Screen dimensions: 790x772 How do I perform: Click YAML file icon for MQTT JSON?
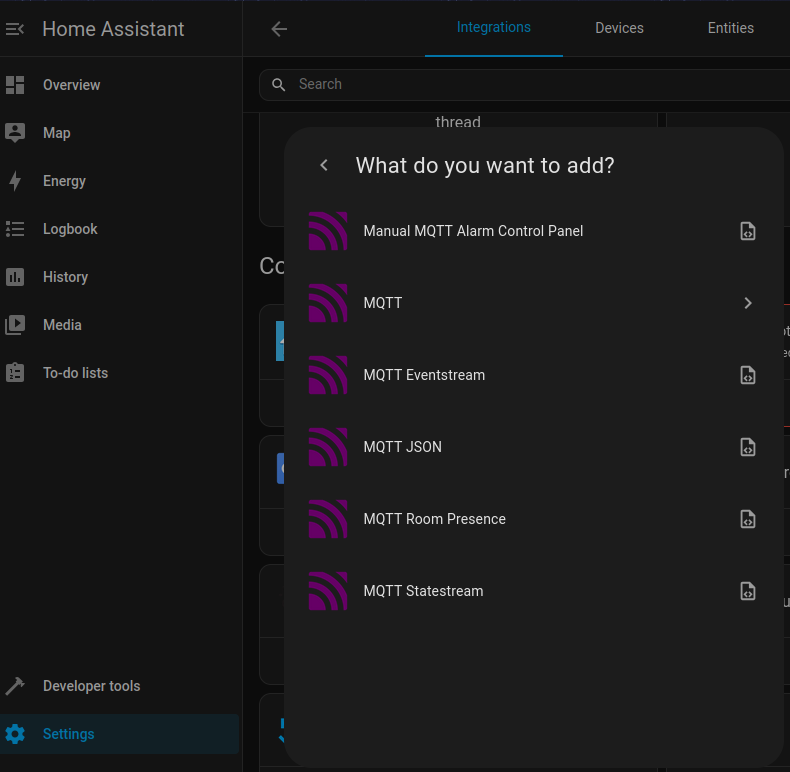pyautogui.click(x=748, y=447)
